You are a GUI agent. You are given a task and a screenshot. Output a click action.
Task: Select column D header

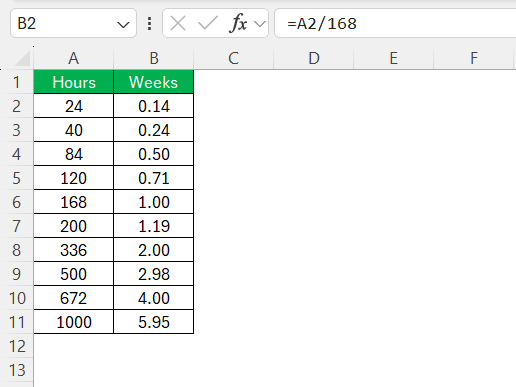314,58
